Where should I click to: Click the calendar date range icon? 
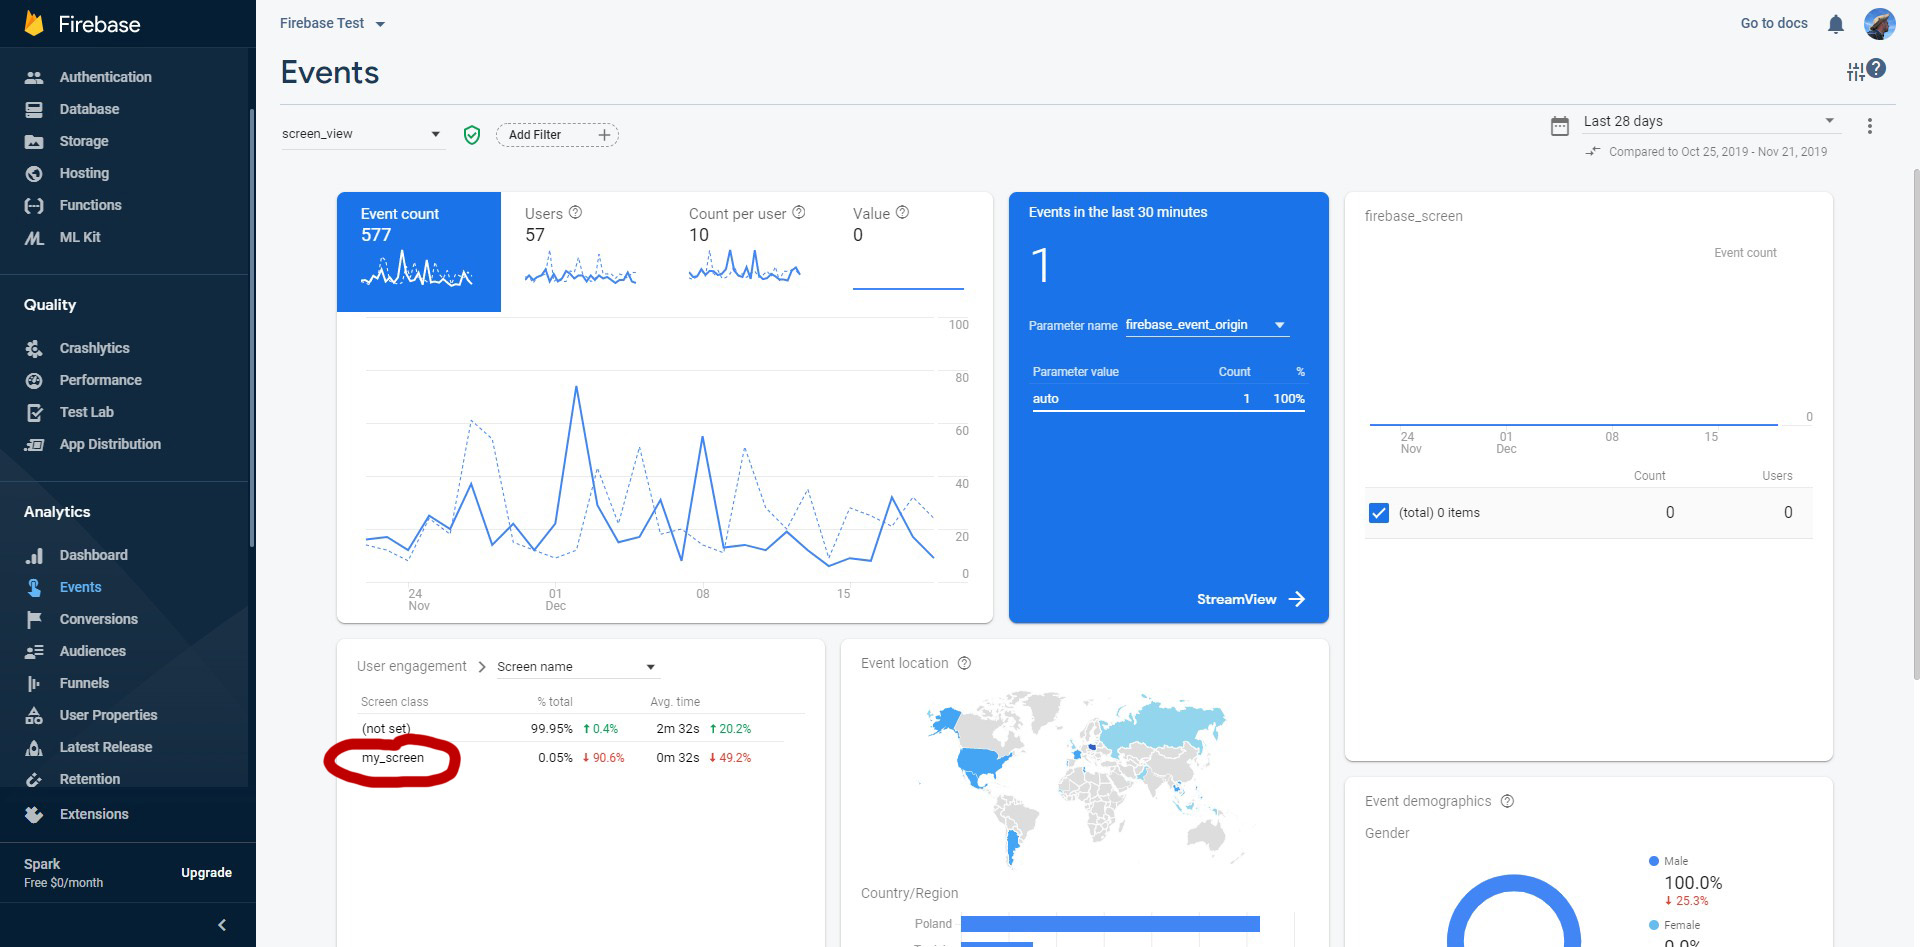coord(1559,126)
